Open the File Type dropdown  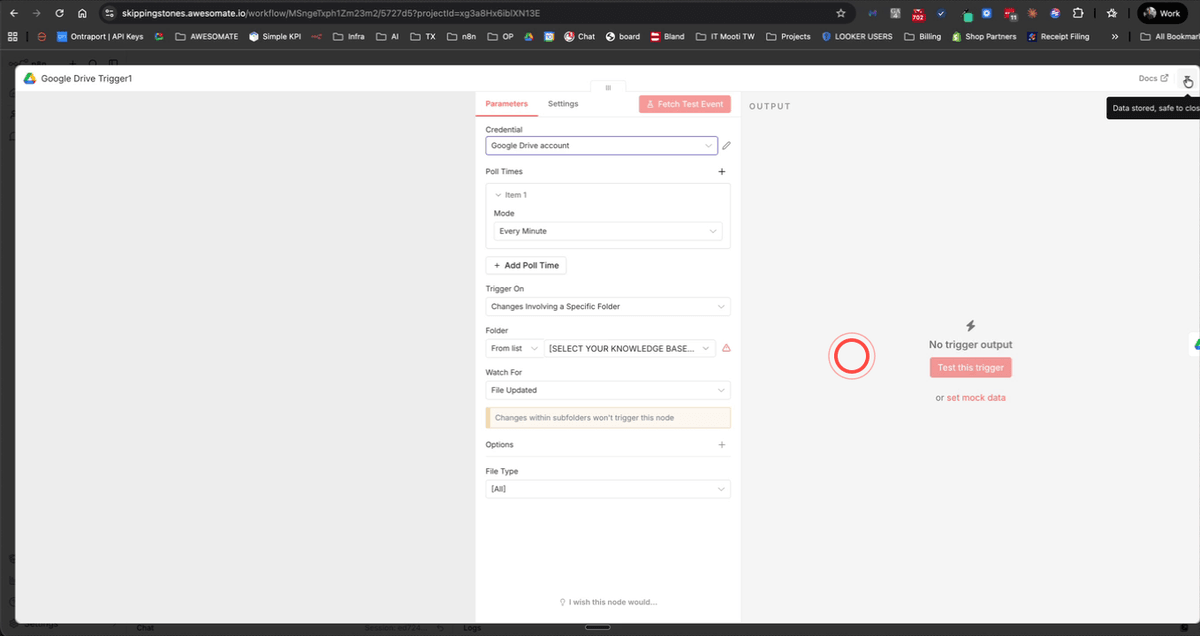coord(608,489)
